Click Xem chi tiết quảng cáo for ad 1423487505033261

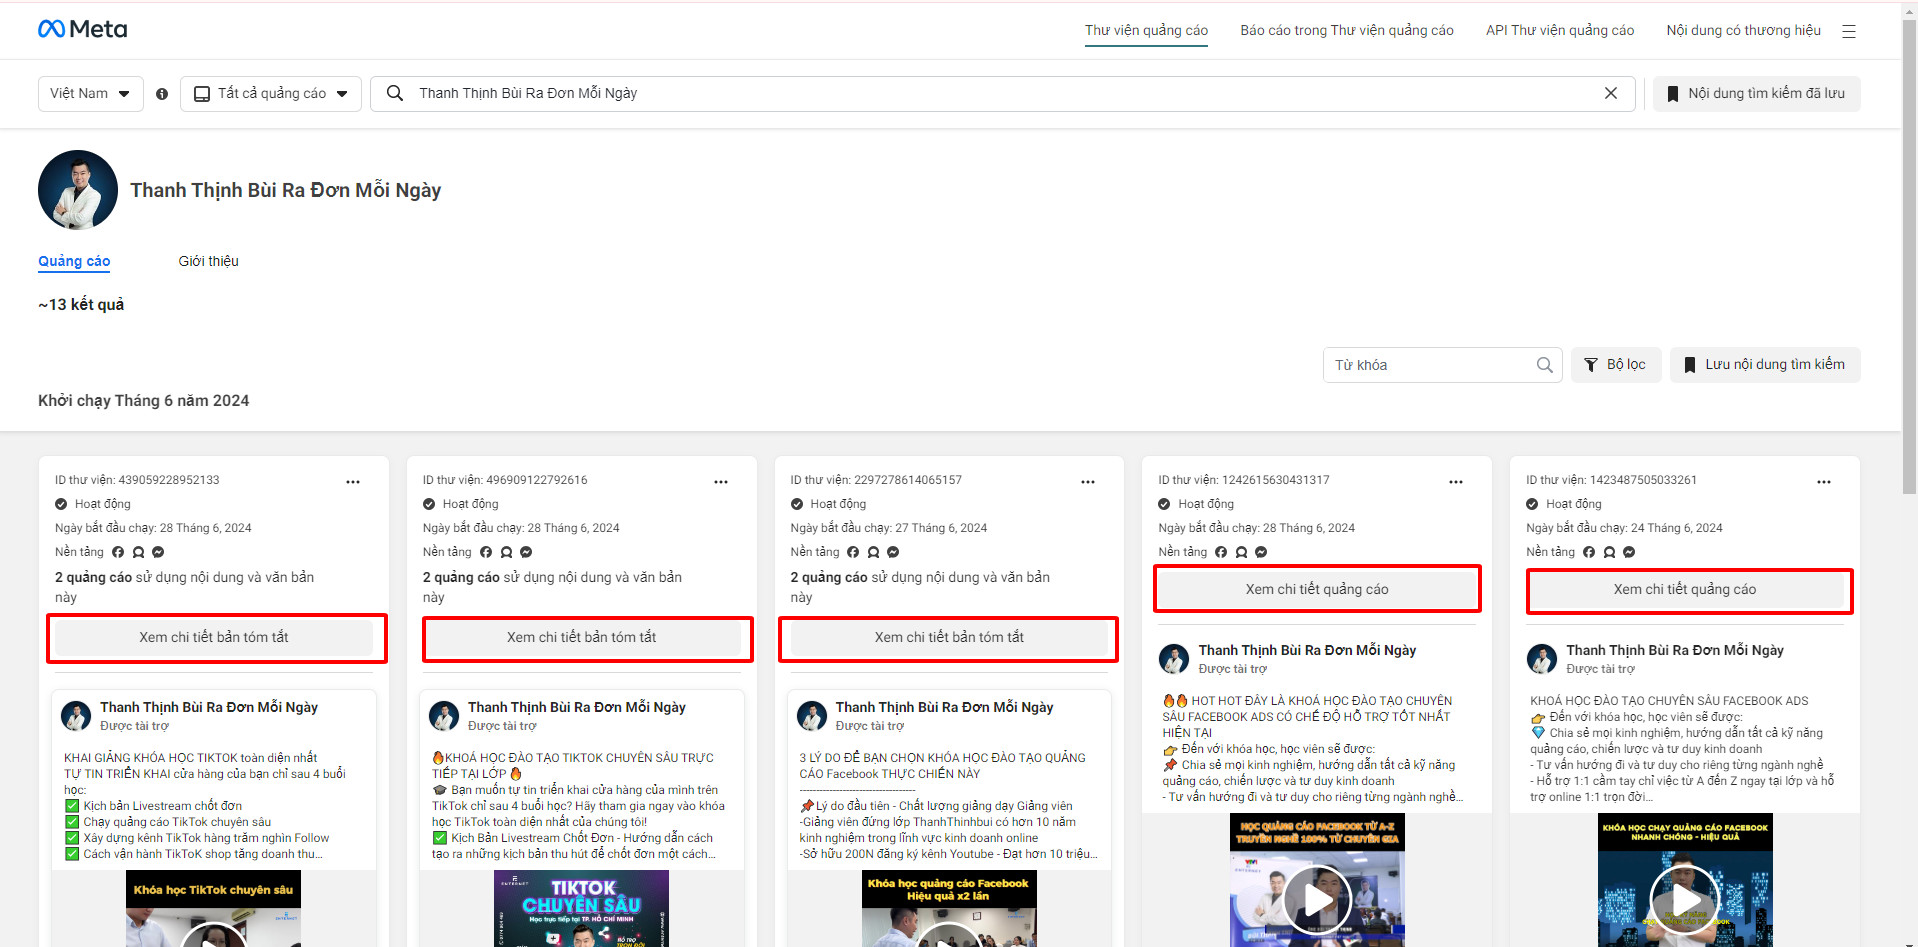(x=1685, y=590)
